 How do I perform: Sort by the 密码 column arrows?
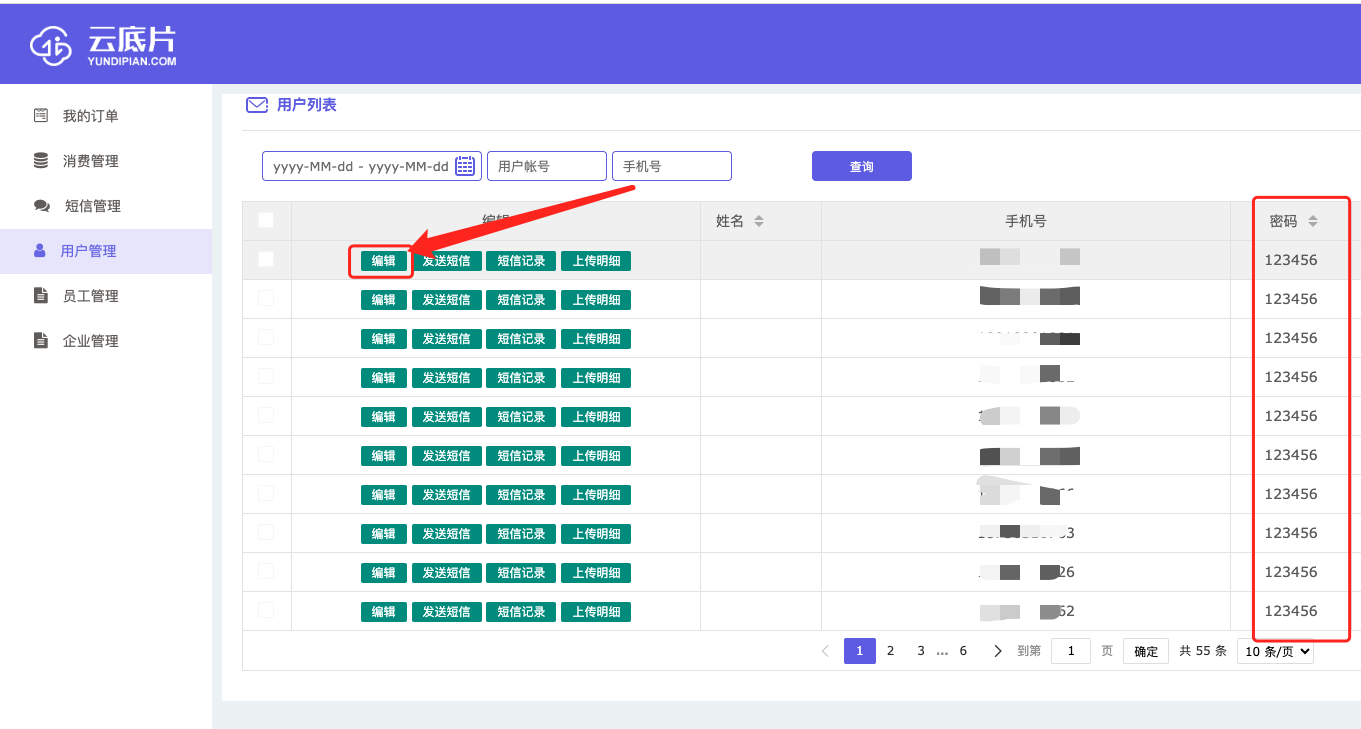(x=1313, y=221)
